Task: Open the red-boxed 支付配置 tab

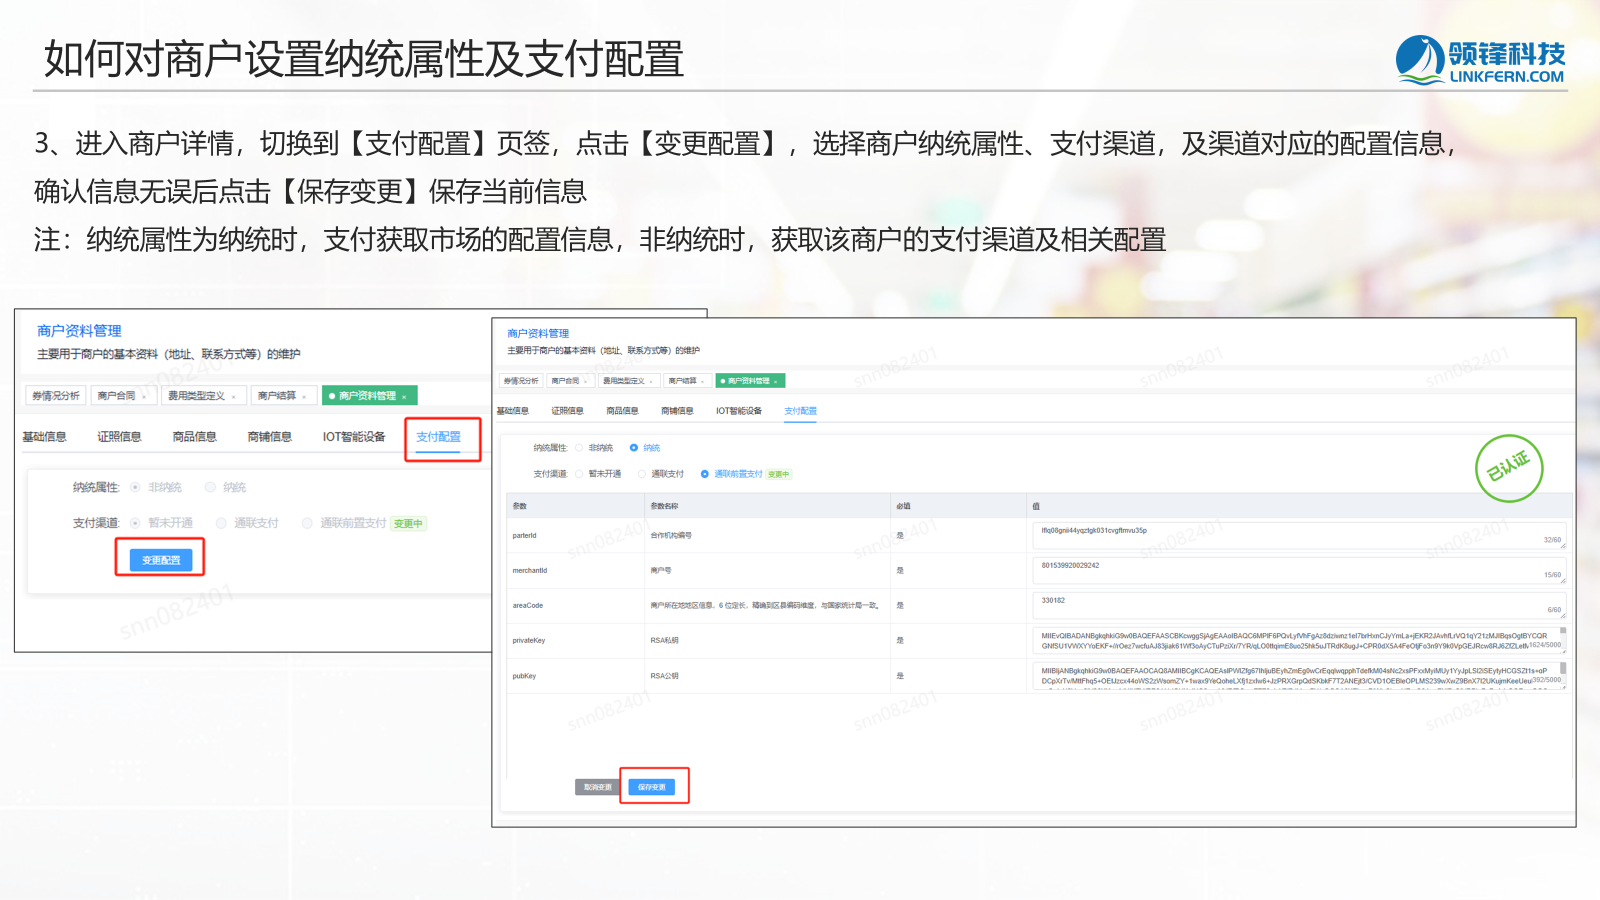Action: tap(438, 437)
